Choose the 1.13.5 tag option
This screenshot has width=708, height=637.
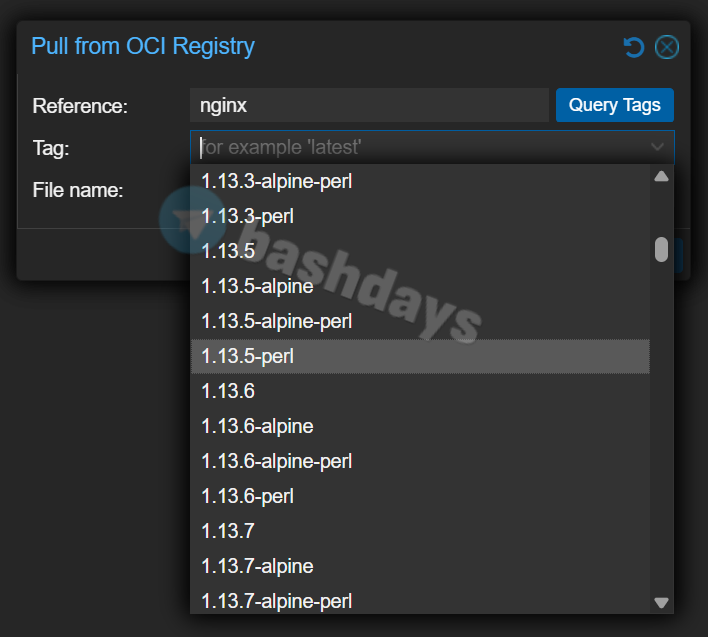tap(228, 251)
